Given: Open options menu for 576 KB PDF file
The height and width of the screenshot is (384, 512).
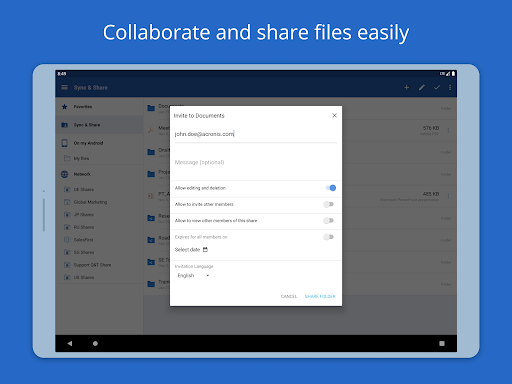Looking at the screenshot, I should 448,130.
